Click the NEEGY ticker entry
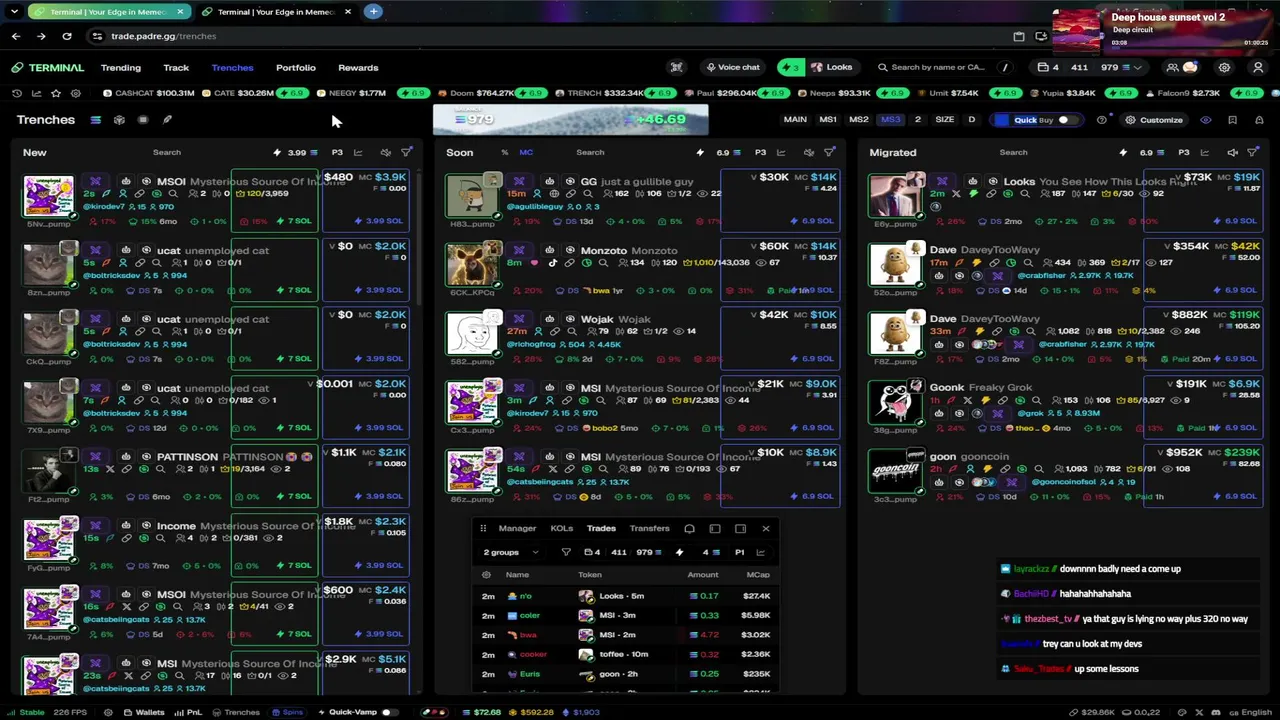The image size is (1280, 720). click(x=351, y=93)
